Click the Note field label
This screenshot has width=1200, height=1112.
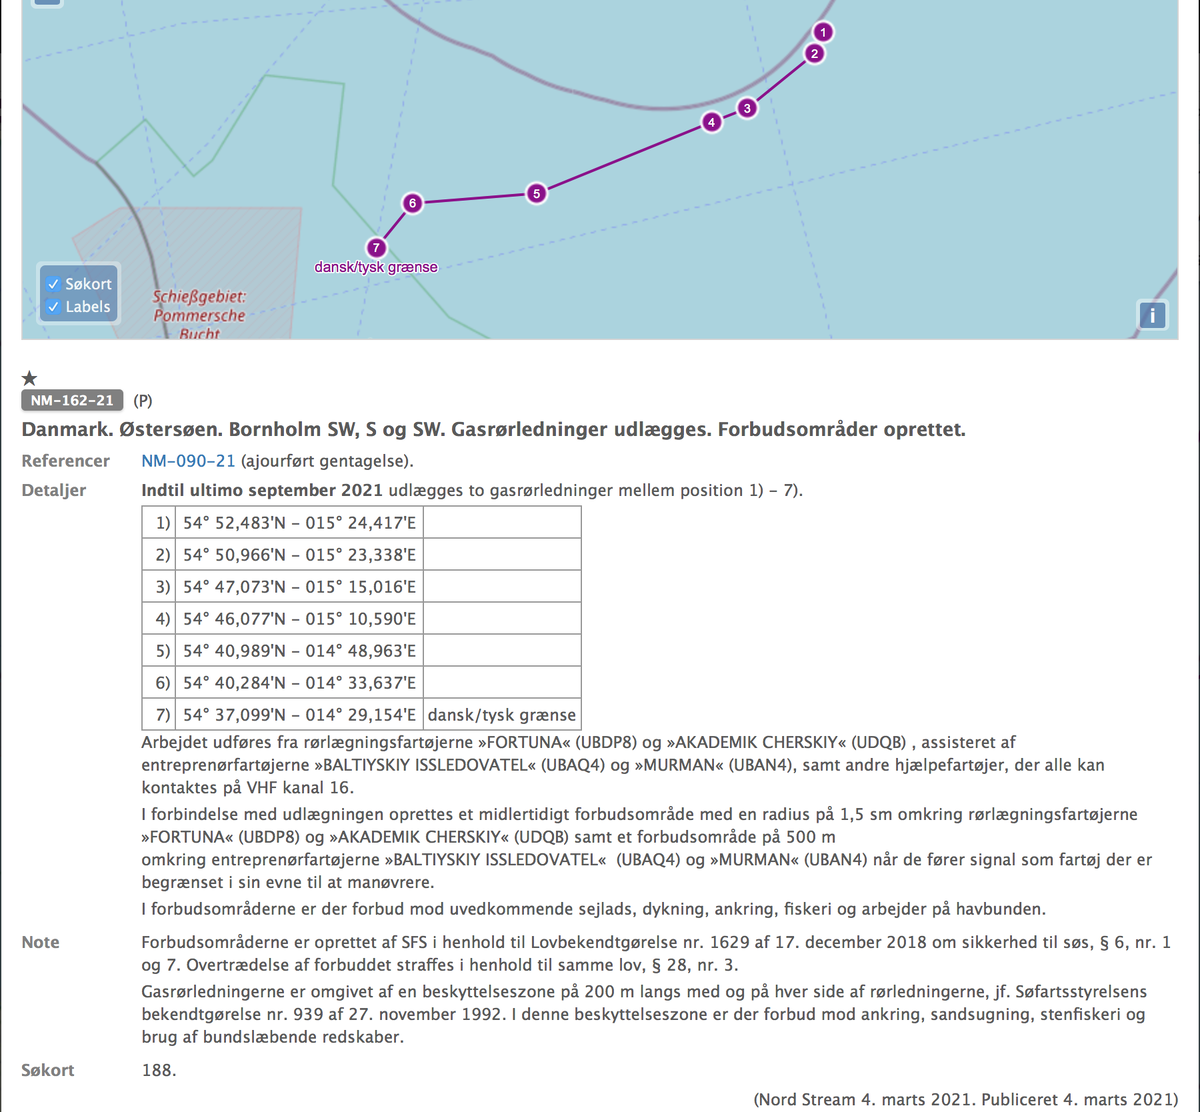(41, 942)
